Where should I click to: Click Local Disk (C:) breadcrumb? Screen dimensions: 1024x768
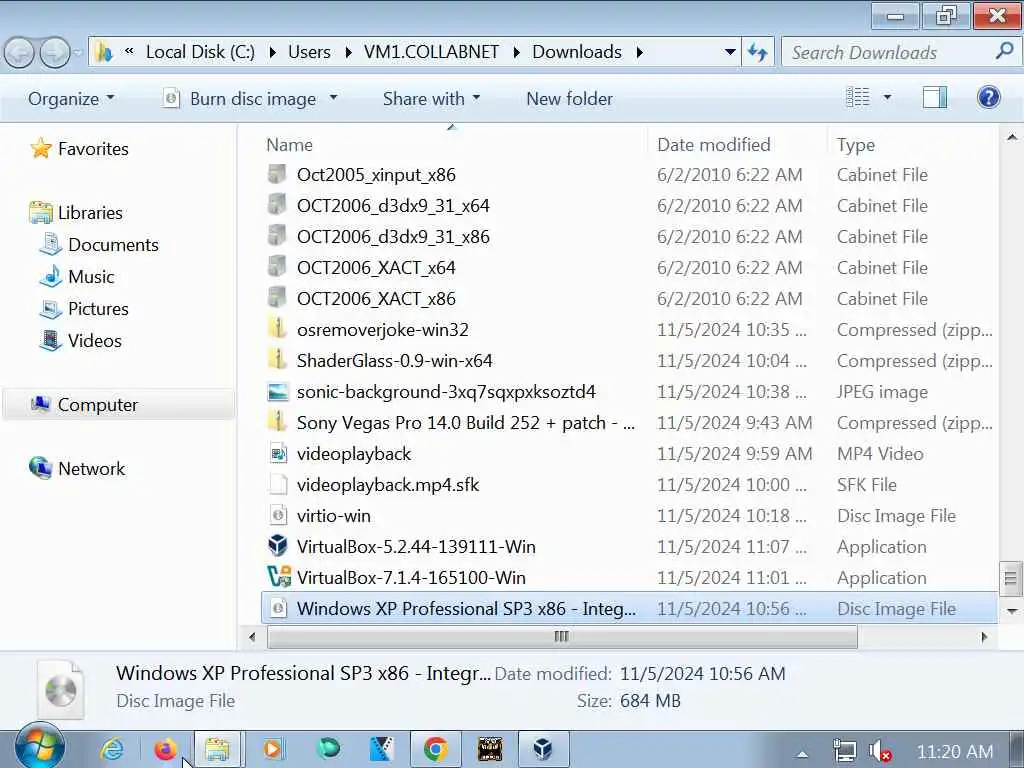point(200,52)
